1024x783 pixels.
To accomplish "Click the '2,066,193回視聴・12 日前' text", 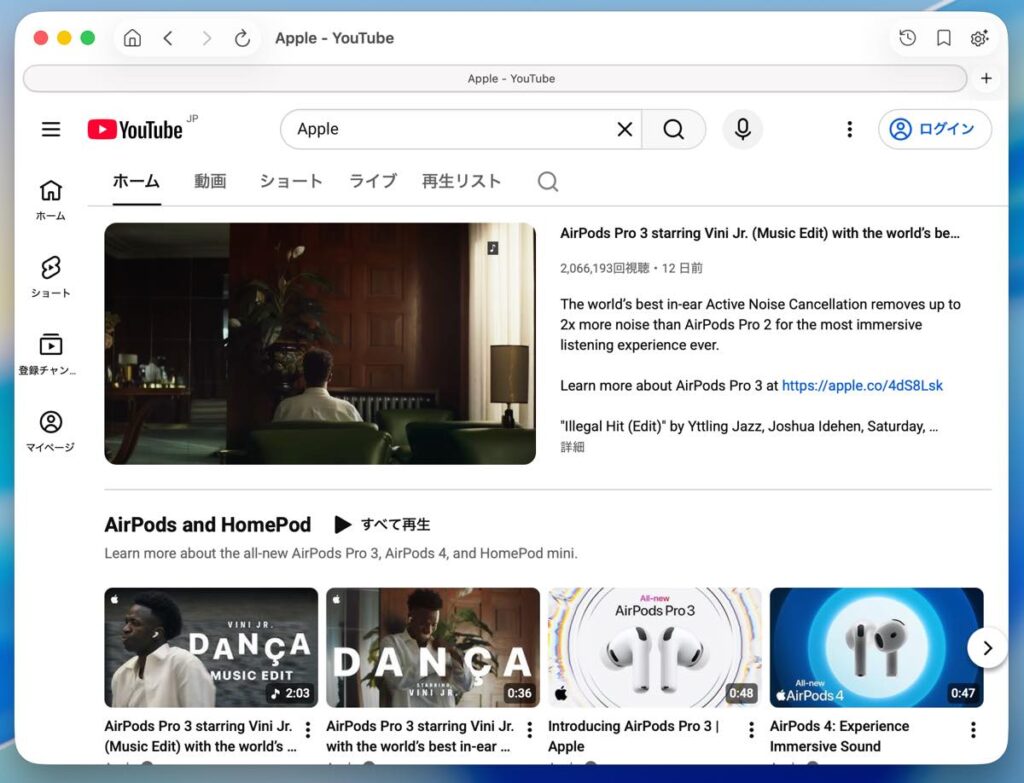I will [x=631, y=268].
